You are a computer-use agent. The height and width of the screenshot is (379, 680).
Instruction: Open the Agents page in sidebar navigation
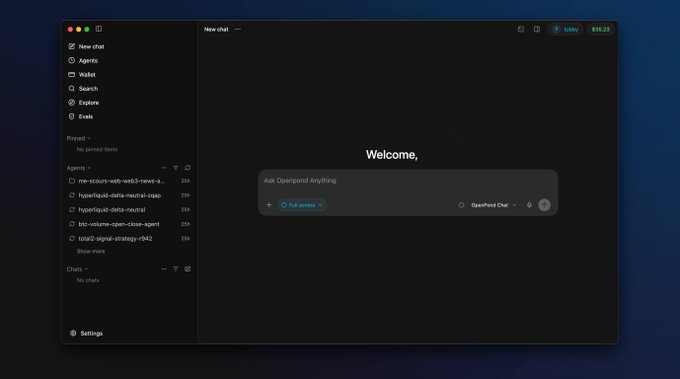(x=83, y=61)
